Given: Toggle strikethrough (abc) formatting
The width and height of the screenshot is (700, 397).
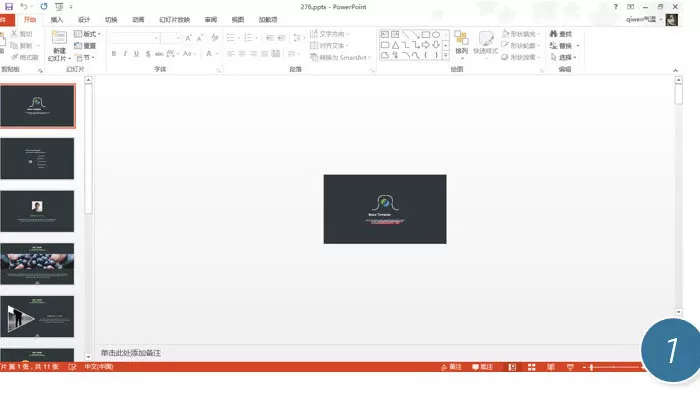Looking at the screenshot, I should click(159, 54).
